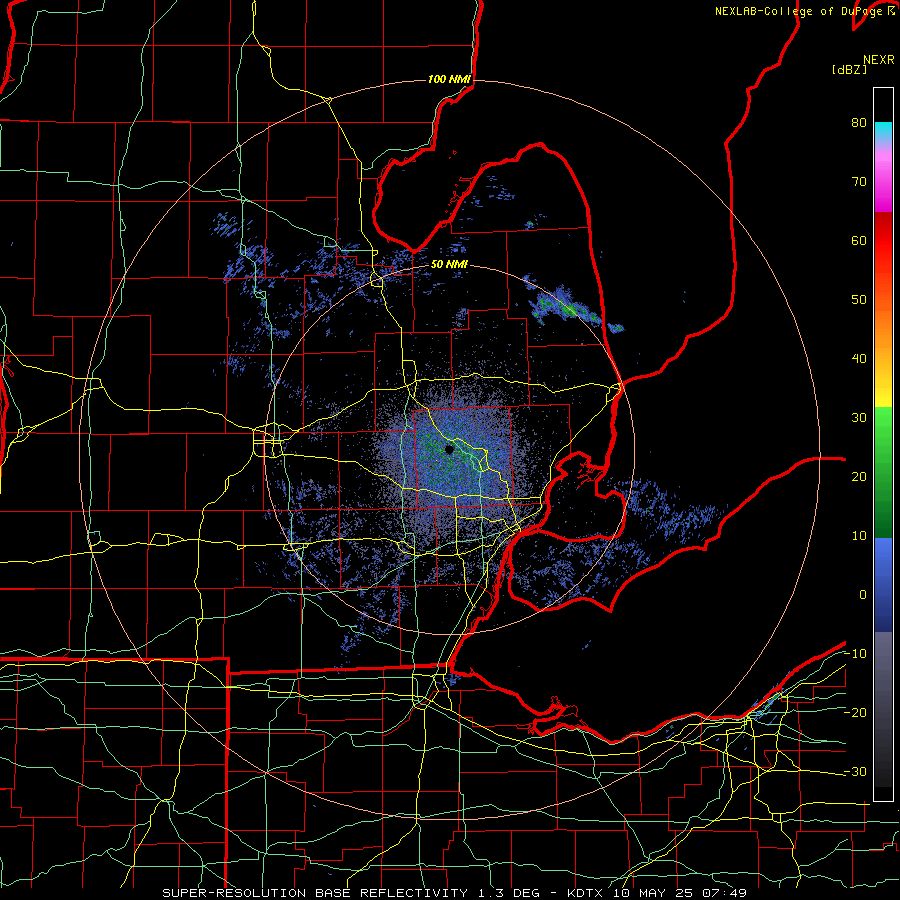Click the black radar site dot at center
The height and width of the screenshot is (900, 900).
point(449,449)
